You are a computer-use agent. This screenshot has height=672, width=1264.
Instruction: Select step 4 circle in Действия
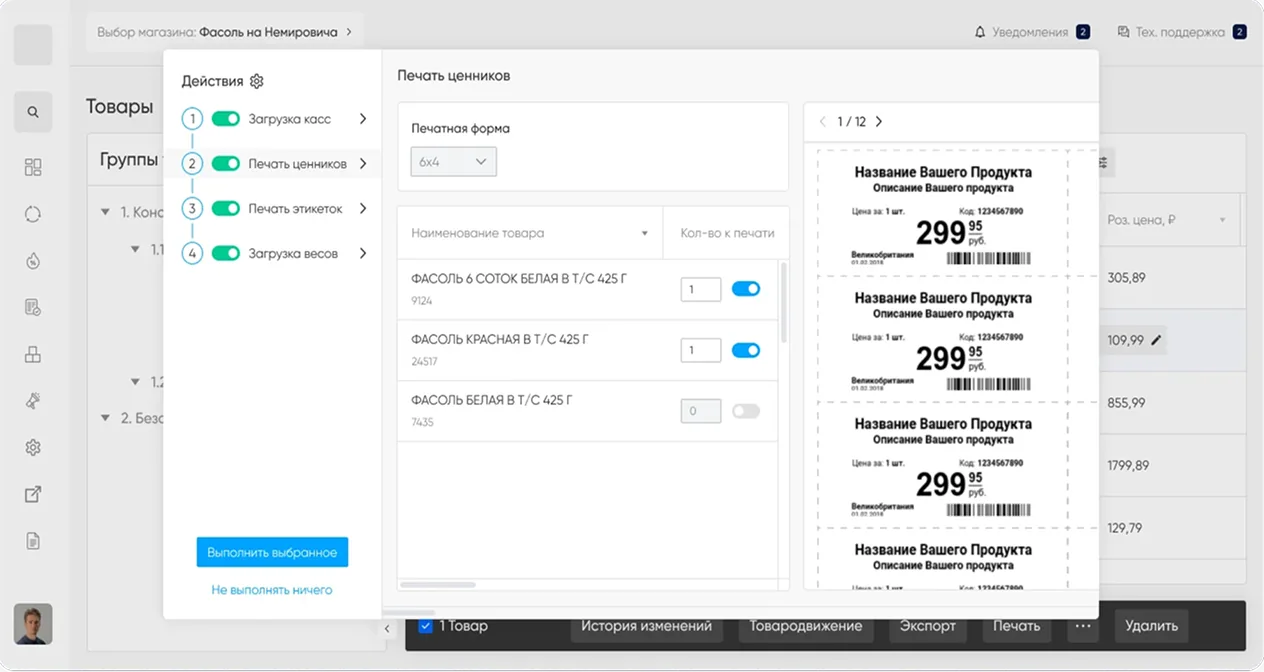[x=192, y=253]
